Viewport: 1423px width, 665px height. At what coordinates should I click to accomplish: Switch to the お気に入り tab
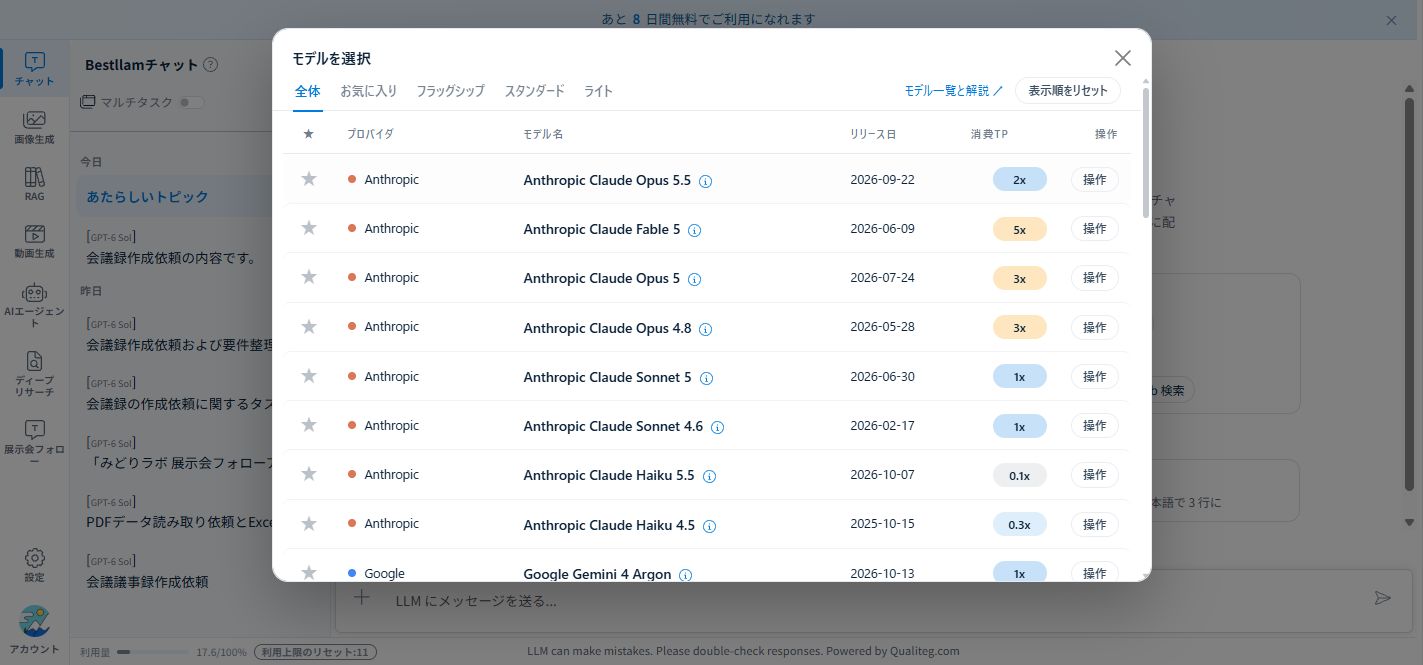(369, 91)
